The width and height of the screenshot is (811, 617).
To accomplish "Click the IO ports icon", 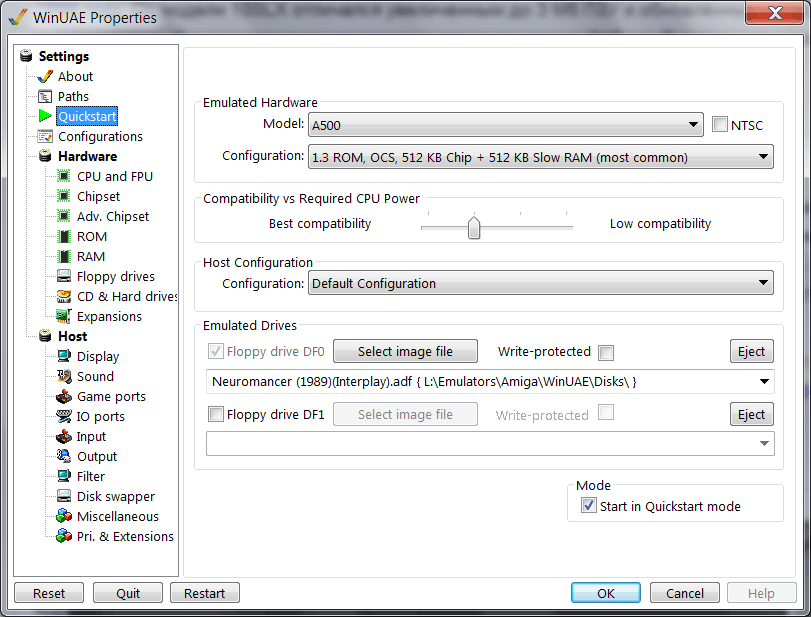I will pos(64,416).
